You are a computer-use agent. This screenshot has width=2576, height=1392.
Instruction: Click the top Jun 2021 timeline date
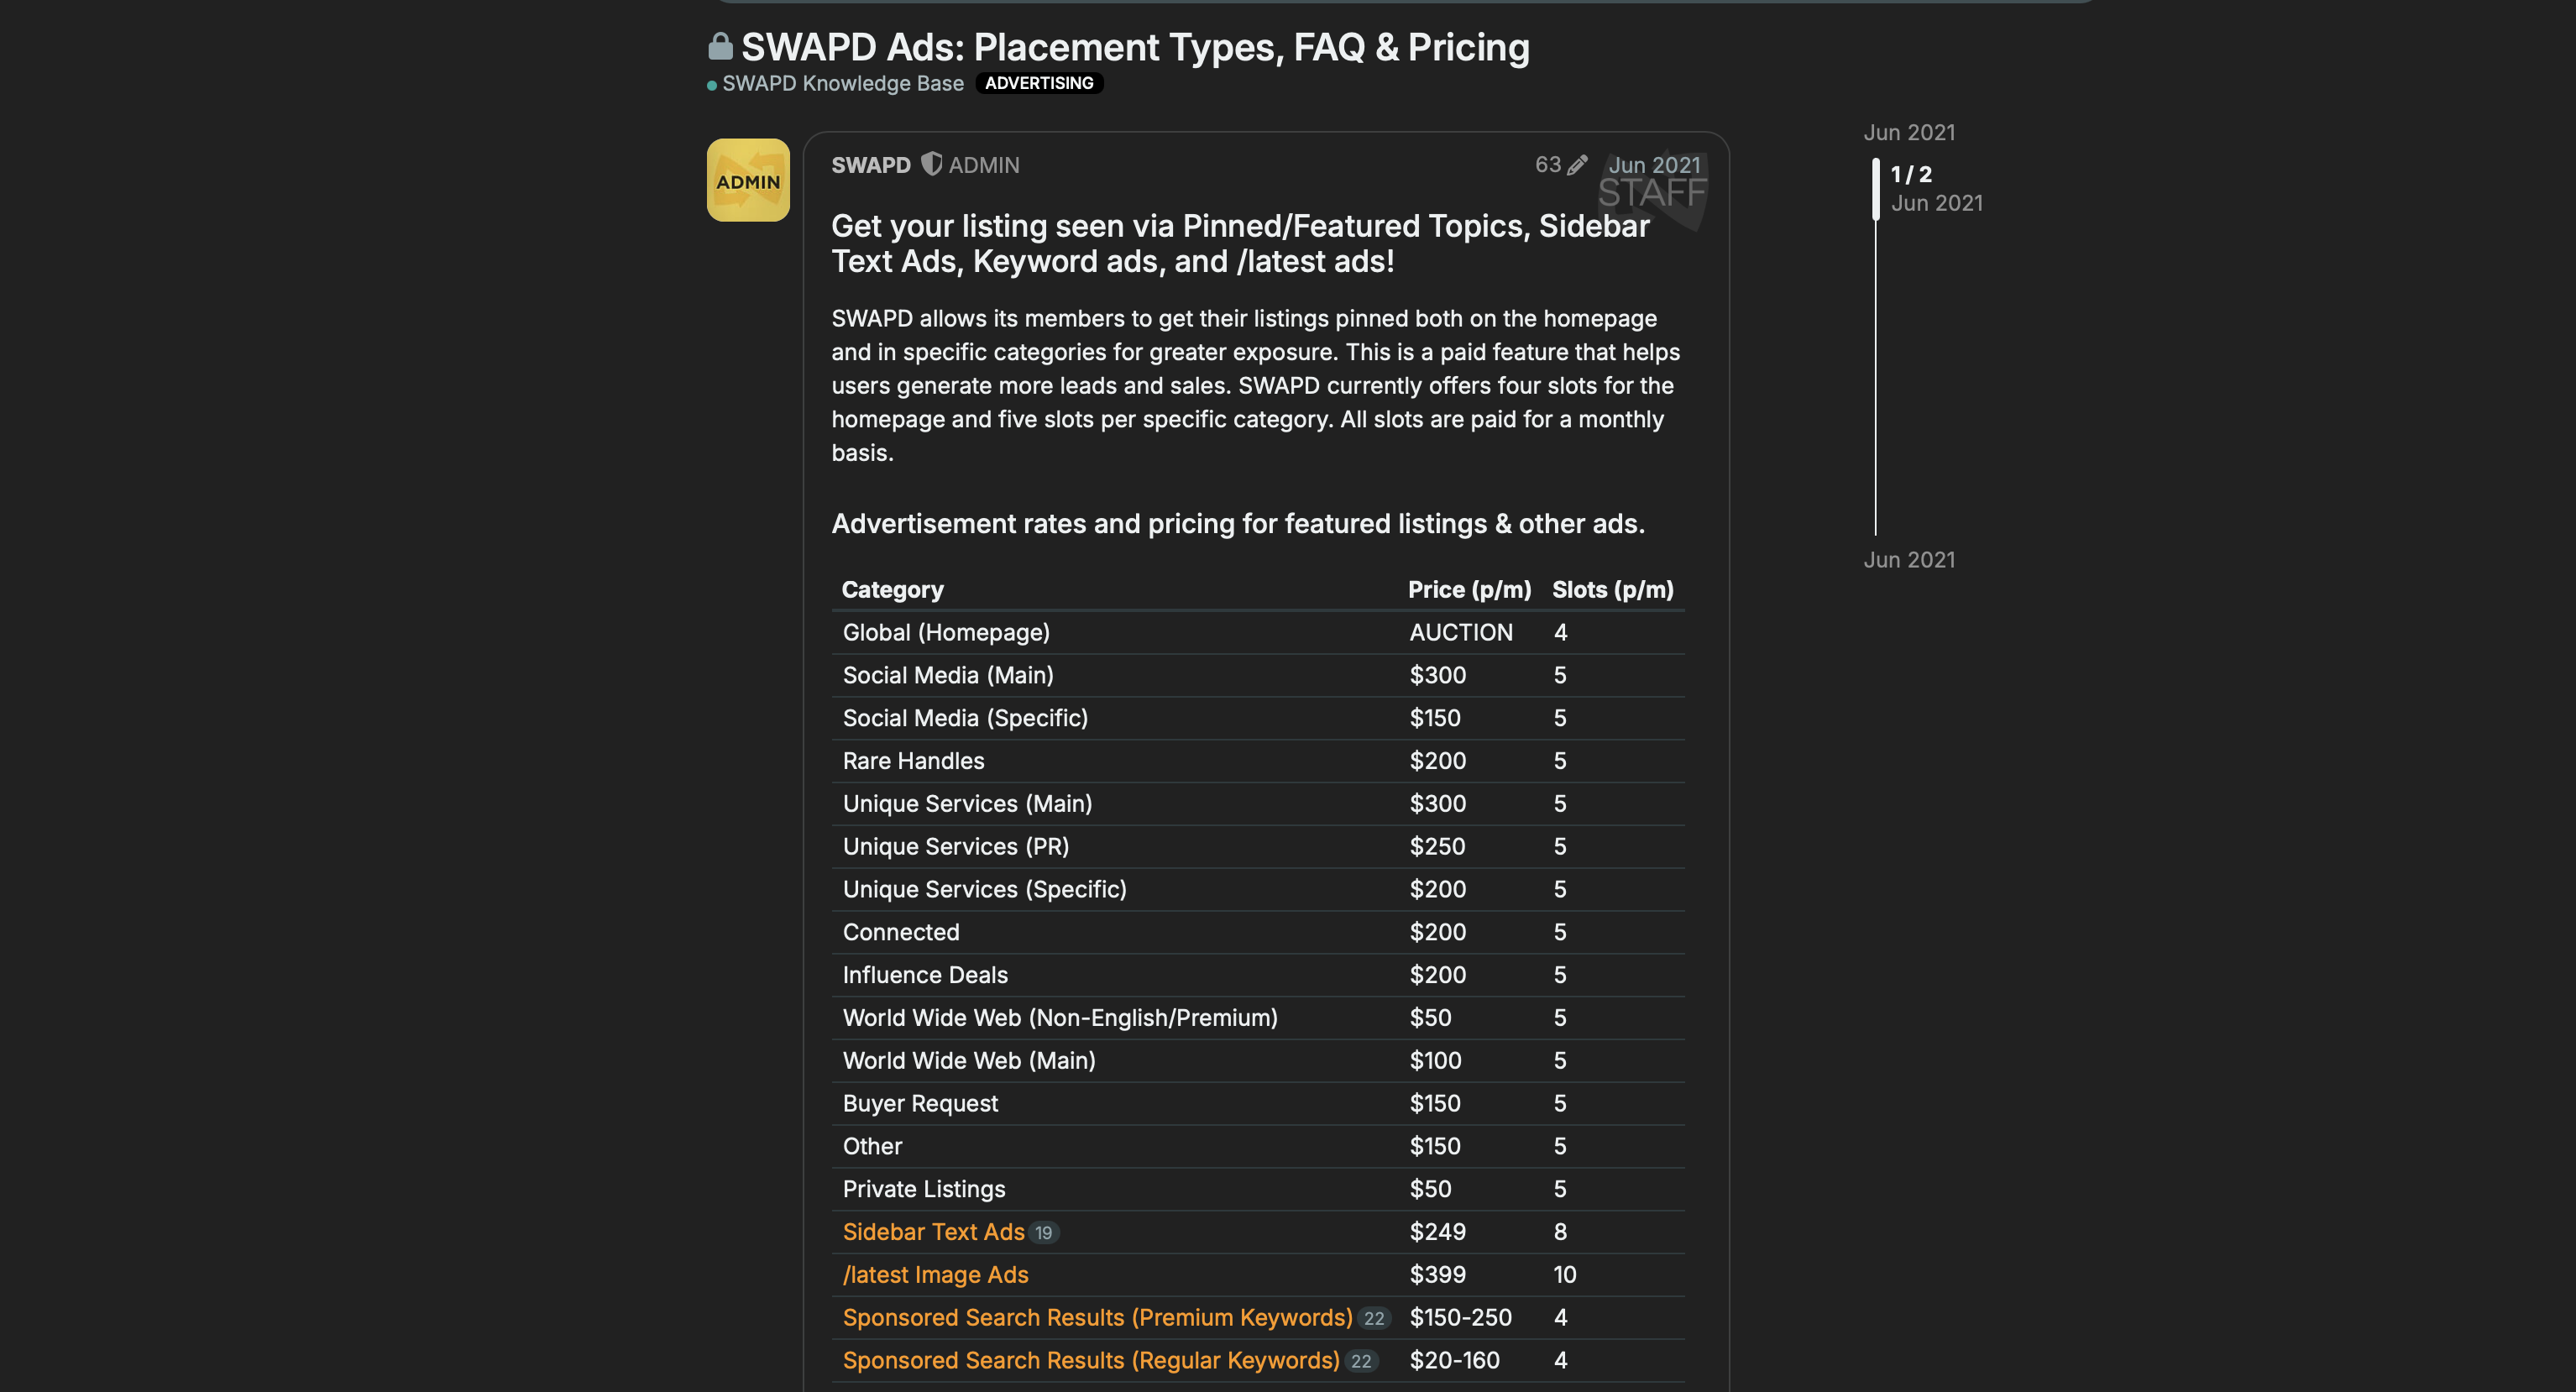pyautogui.click(x=1909, y=133)
